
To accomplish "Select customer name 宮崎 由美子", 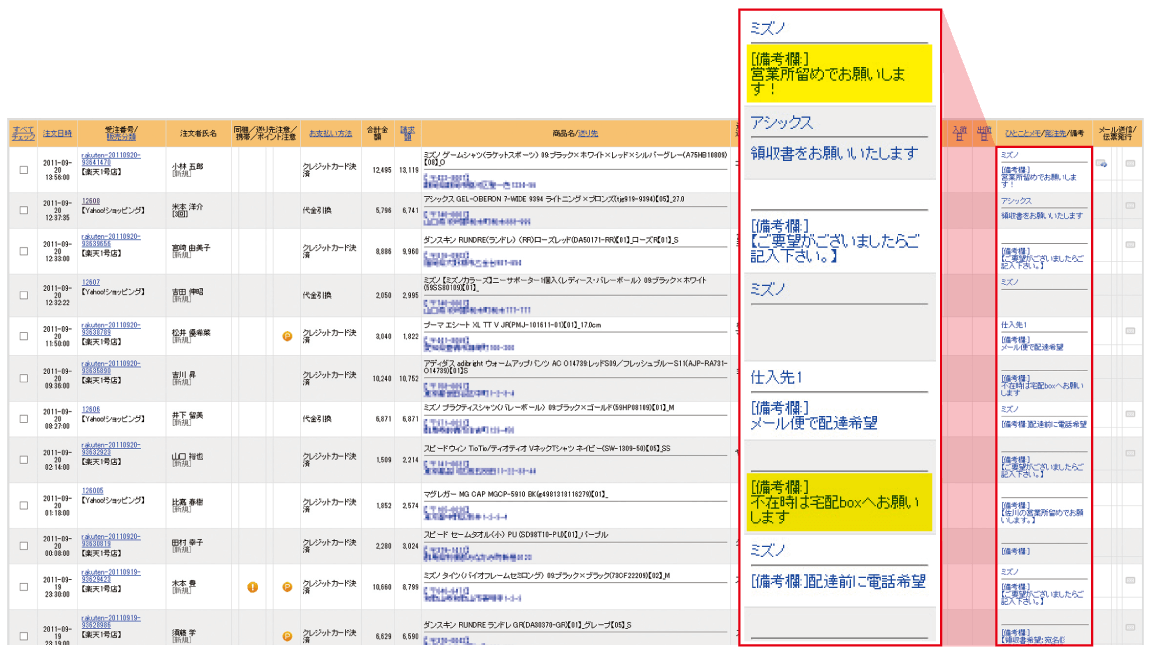I will pos(191,248).
